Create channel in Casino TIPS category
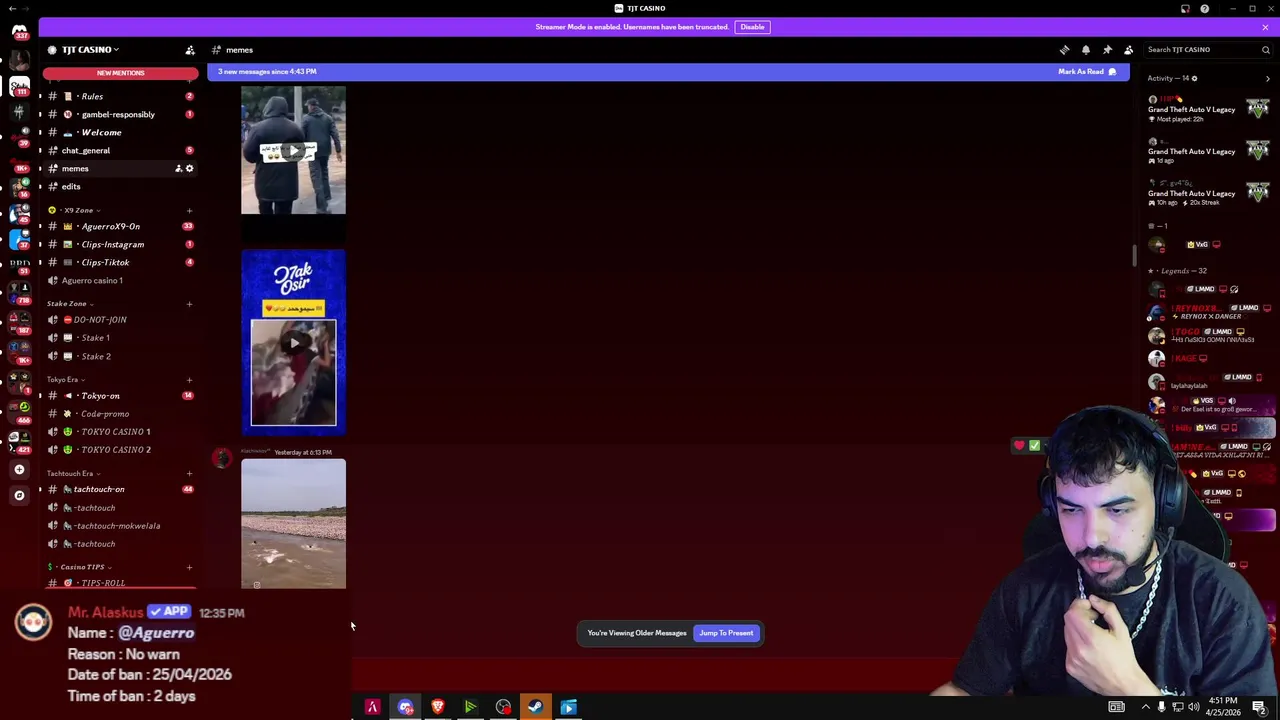Viewport: 1280px width, 720px height. [x=189, y=567]
